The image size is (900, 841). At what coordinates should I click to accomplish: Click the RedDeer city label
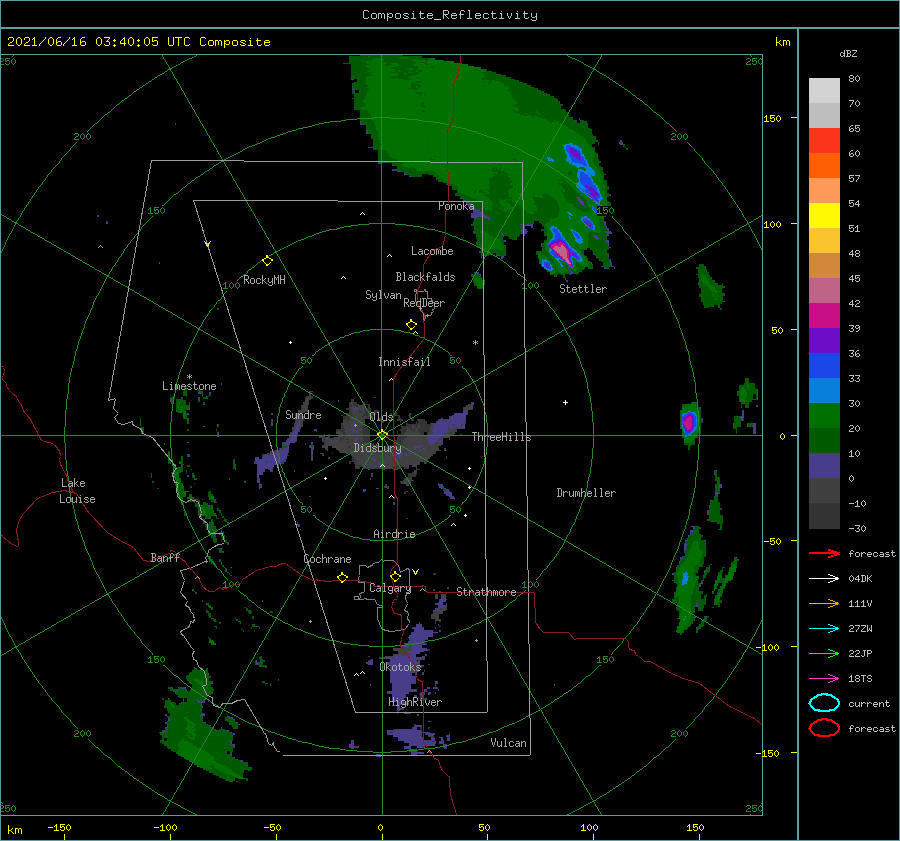[x=424, y=303]
